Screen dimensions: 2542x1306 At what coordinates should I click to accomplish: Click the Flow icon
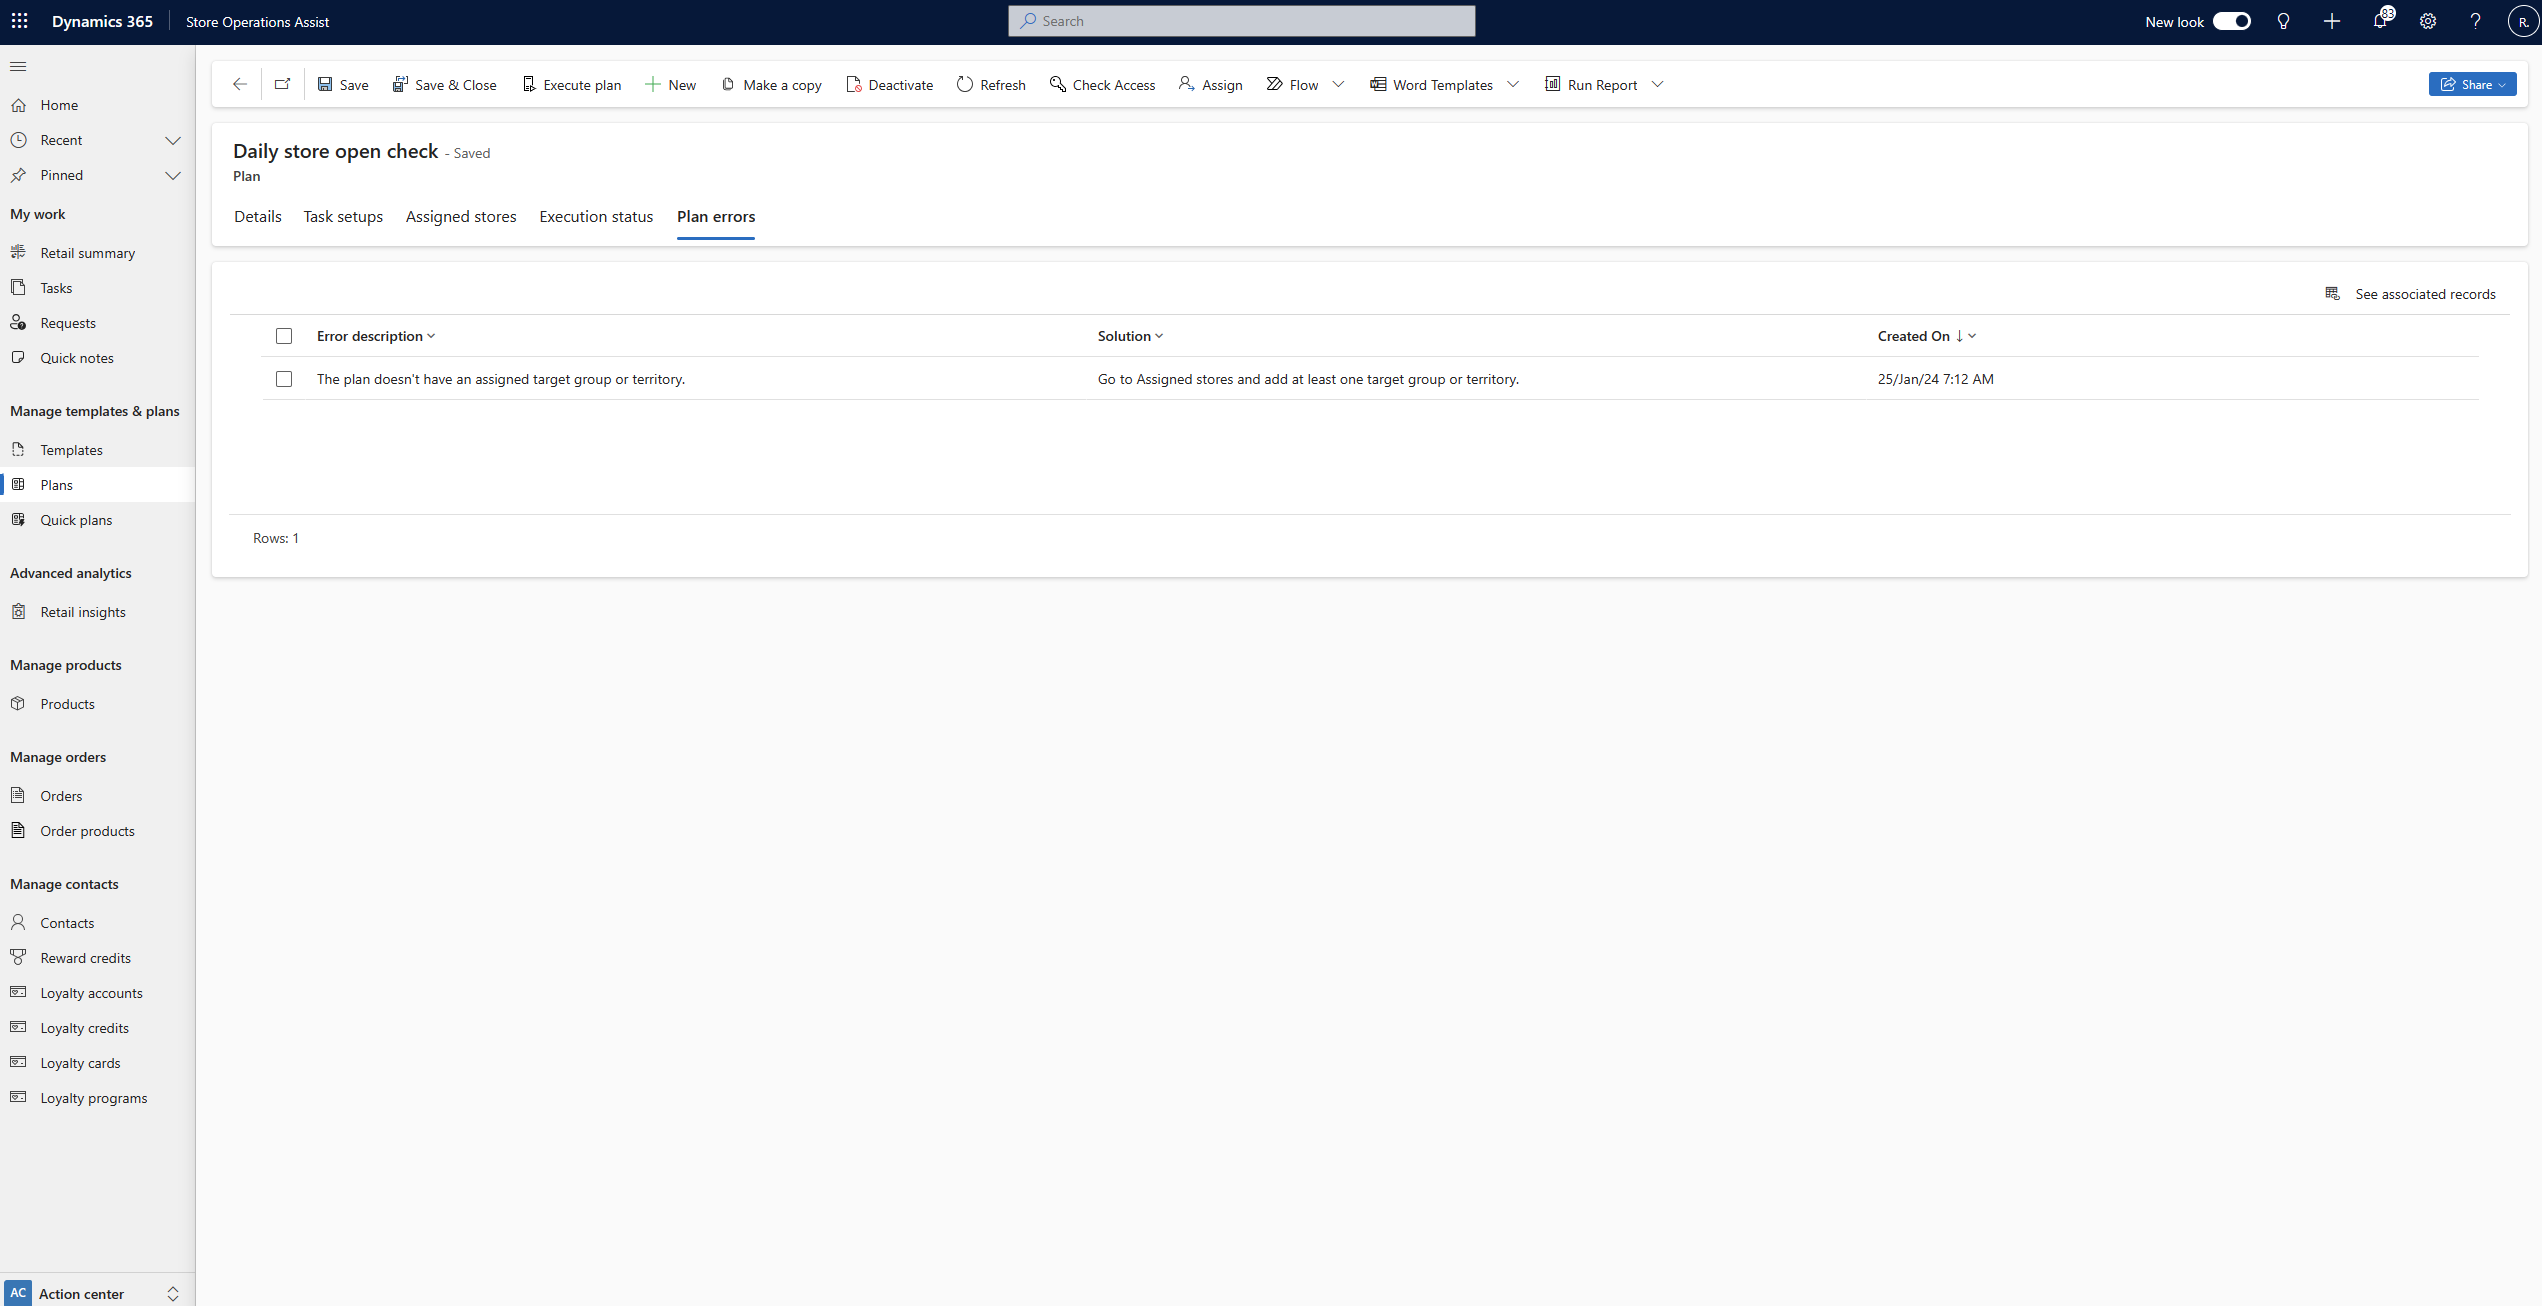pos(1276,83)
